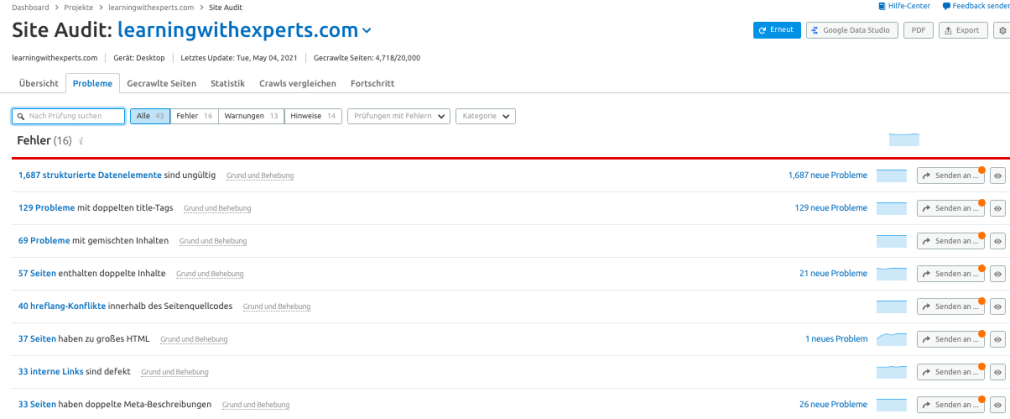The height and width of the screenshot is (419, 1010).
Task: Open 37 Seiten zu großes HTML link
Action: click(x=37, y=338)
